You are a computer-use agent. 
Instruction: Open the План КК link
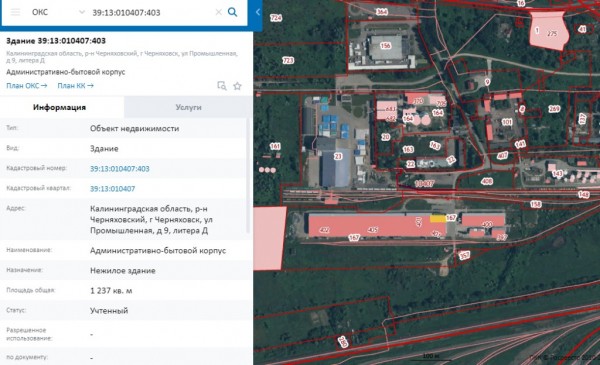tap(75, 86)
